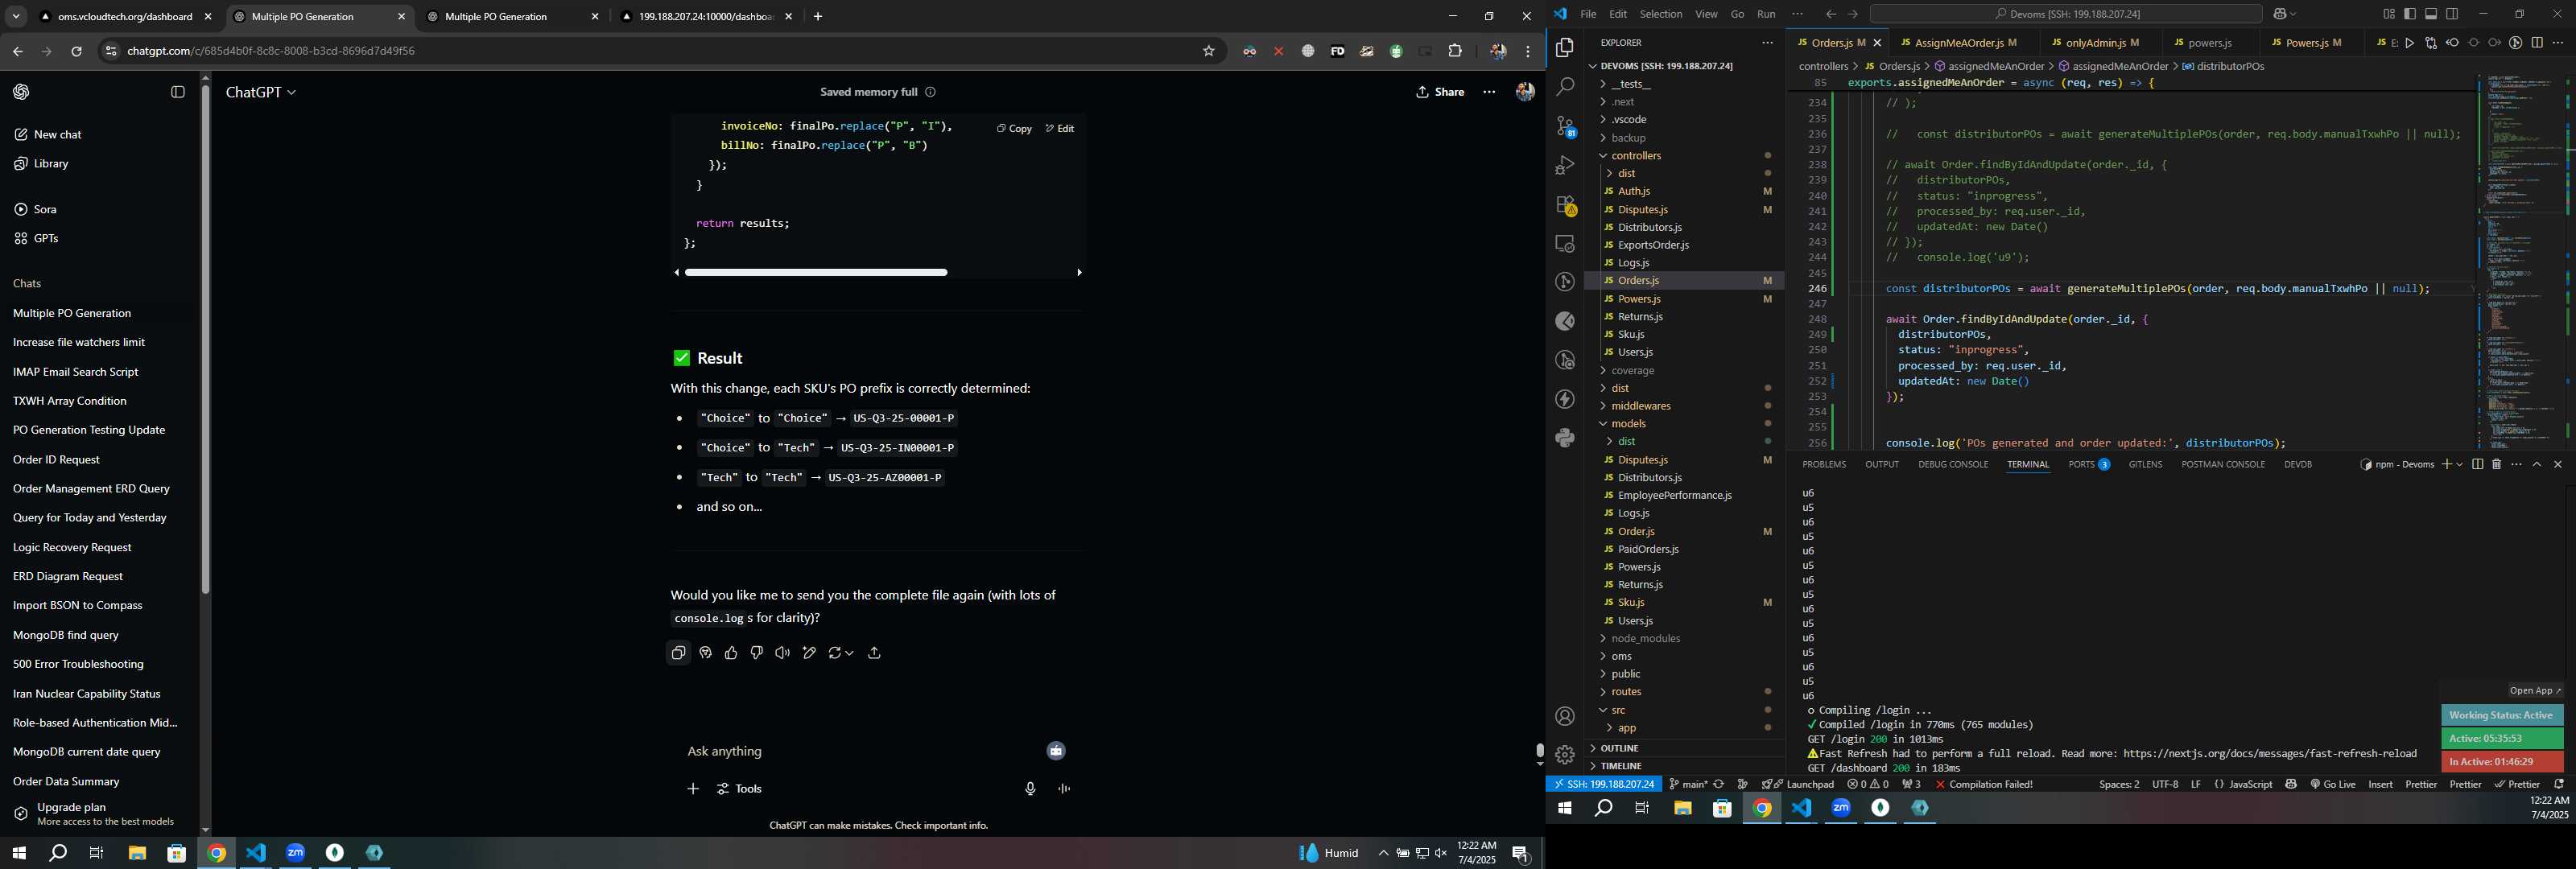Toggle Go Live server in status bar
This screenshot has width=2576, height=869.
pos(2333,784)
